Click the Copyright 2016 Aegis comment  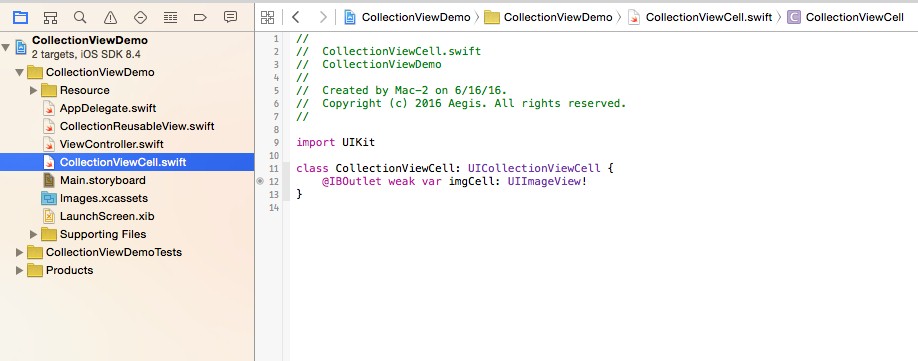coord(461,104)
